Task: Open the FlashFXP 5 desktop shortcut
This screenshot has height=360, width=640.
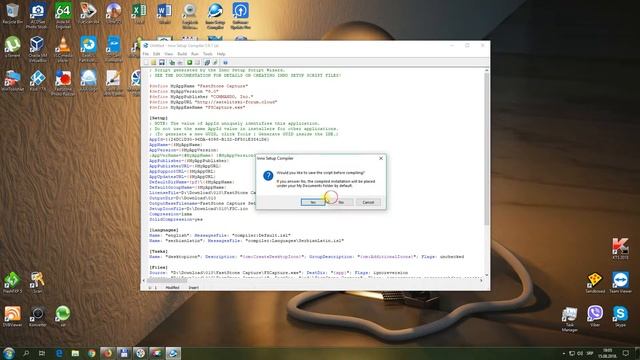Action: [x=12, y=283]
